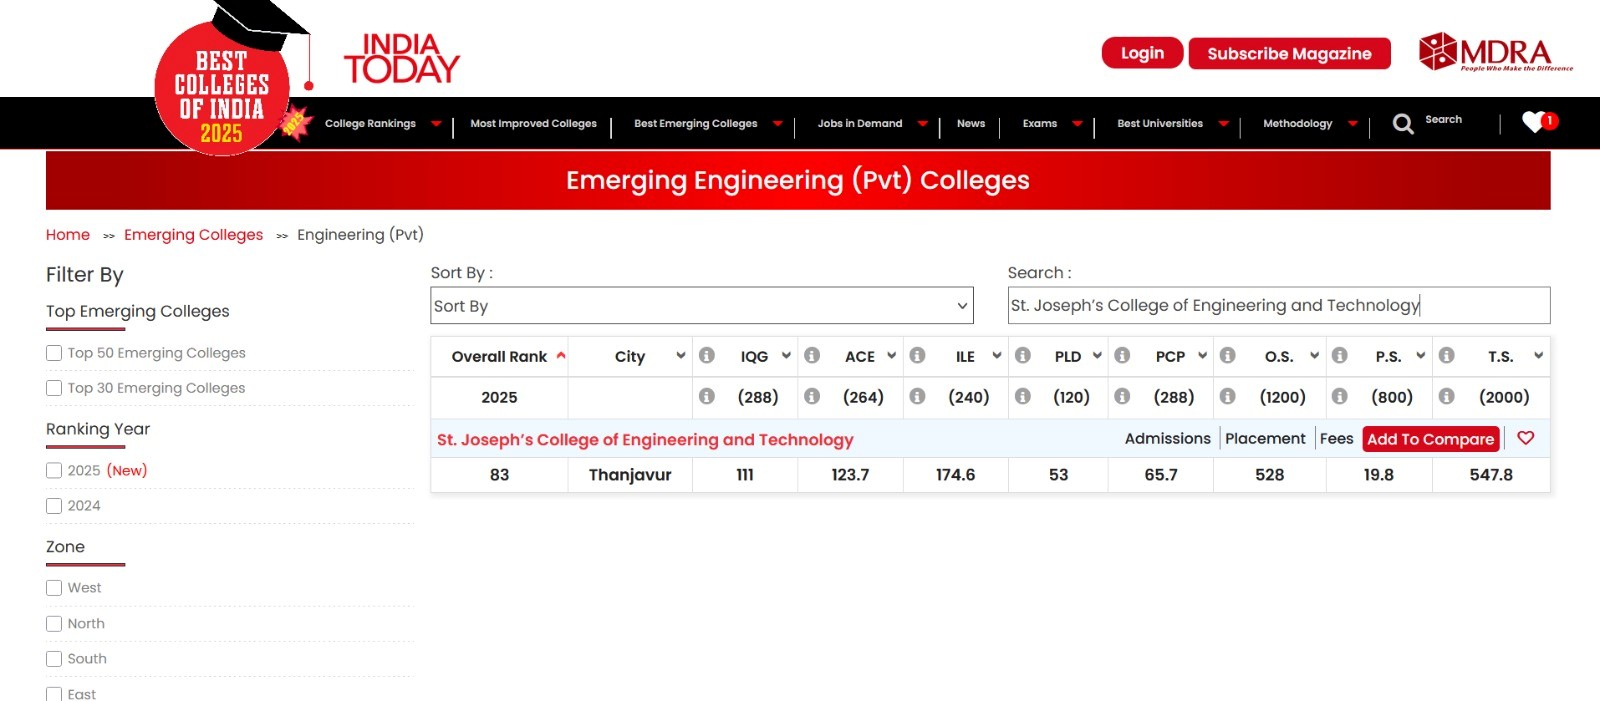Image resolution: width=1600 pixels, height=701 pixels.
Task: Click info icon next to (1200) value
Action: click(x=1228, y=397)
